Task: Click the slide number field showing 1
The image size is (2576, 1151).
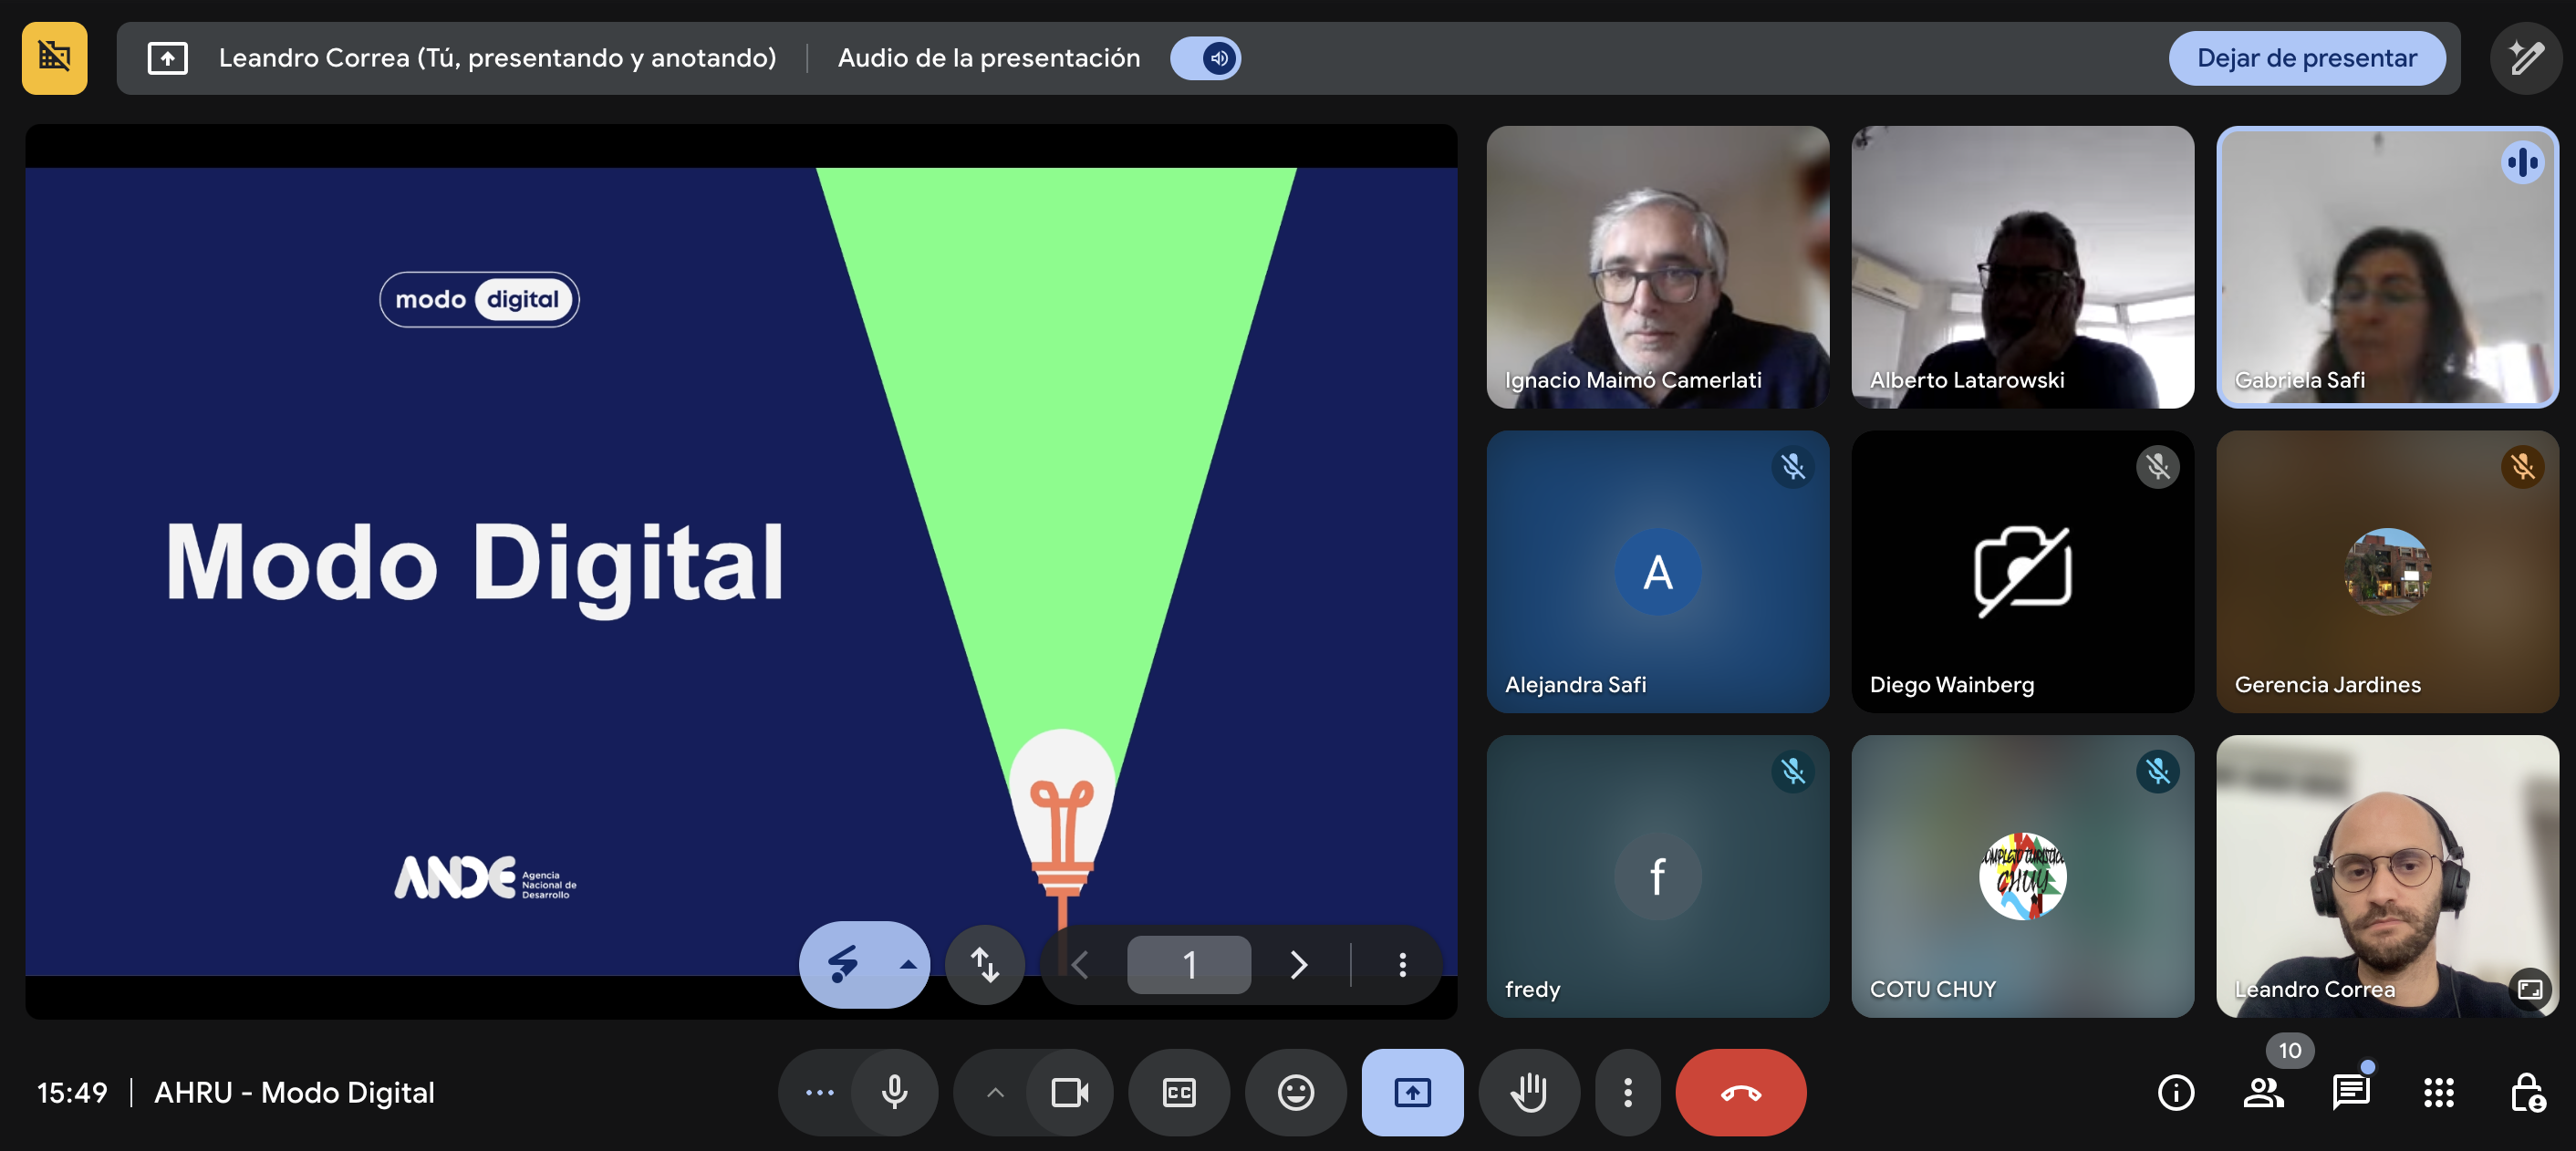Action: tap(1189, 964)
